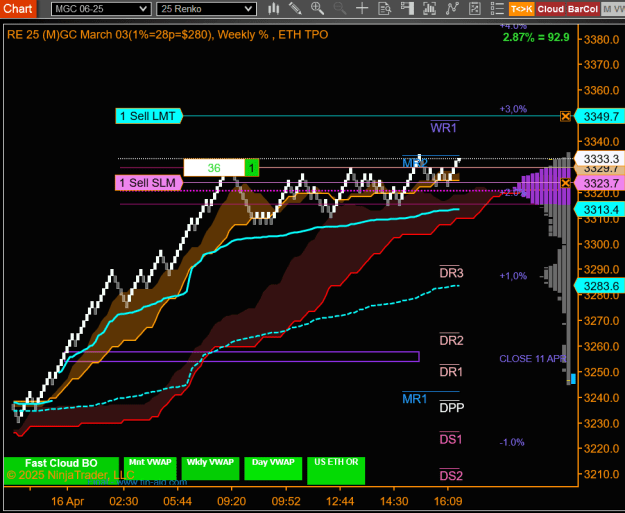Open the strategies icon

coord(474,8)
